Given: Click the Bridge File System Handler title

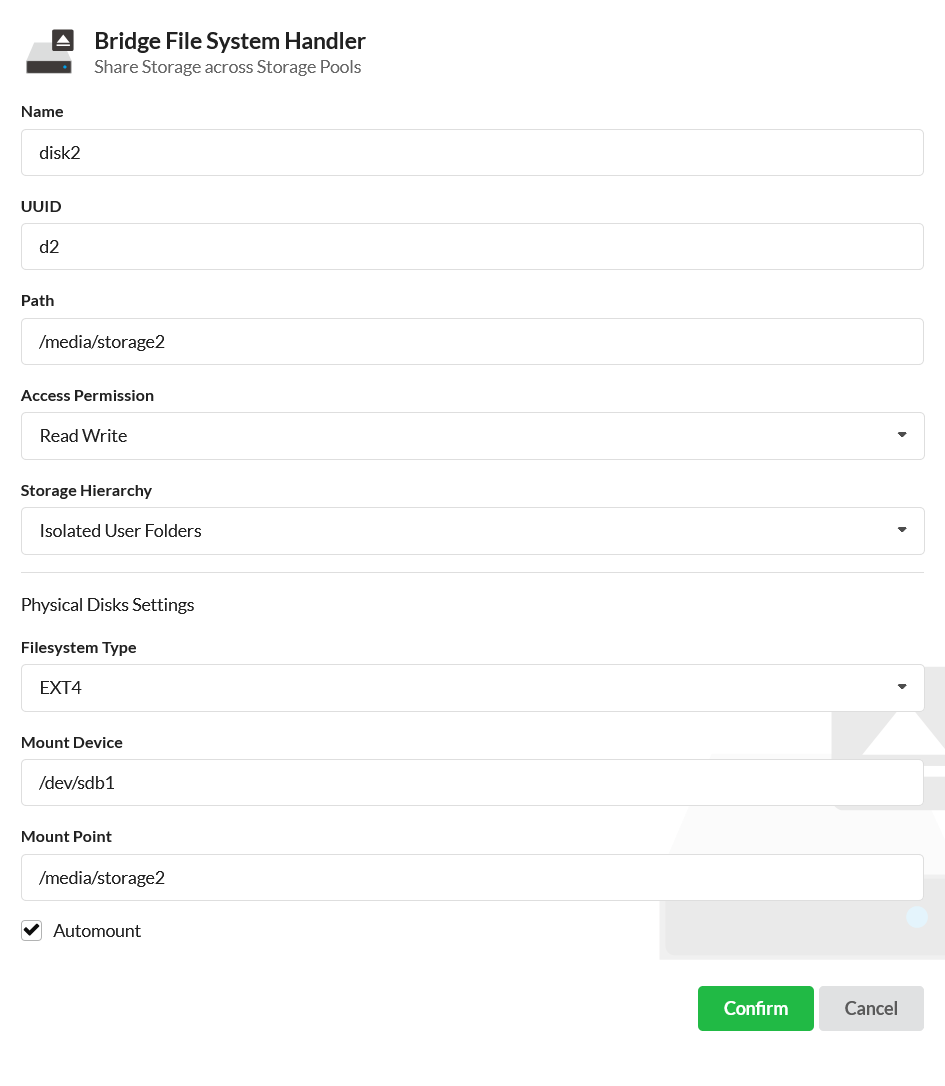Looking at the screenshot, I should click(x=229, y=41).
